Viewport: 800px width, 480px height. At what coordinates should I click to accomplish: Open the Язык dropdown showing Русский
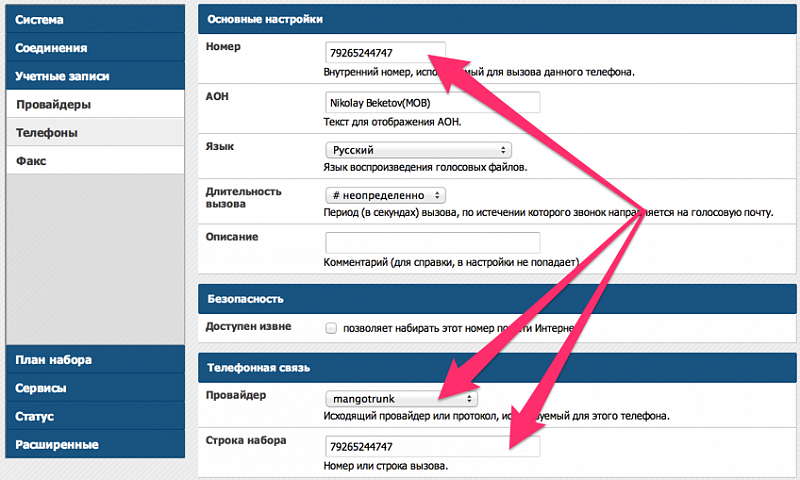[x=418, y=150]
